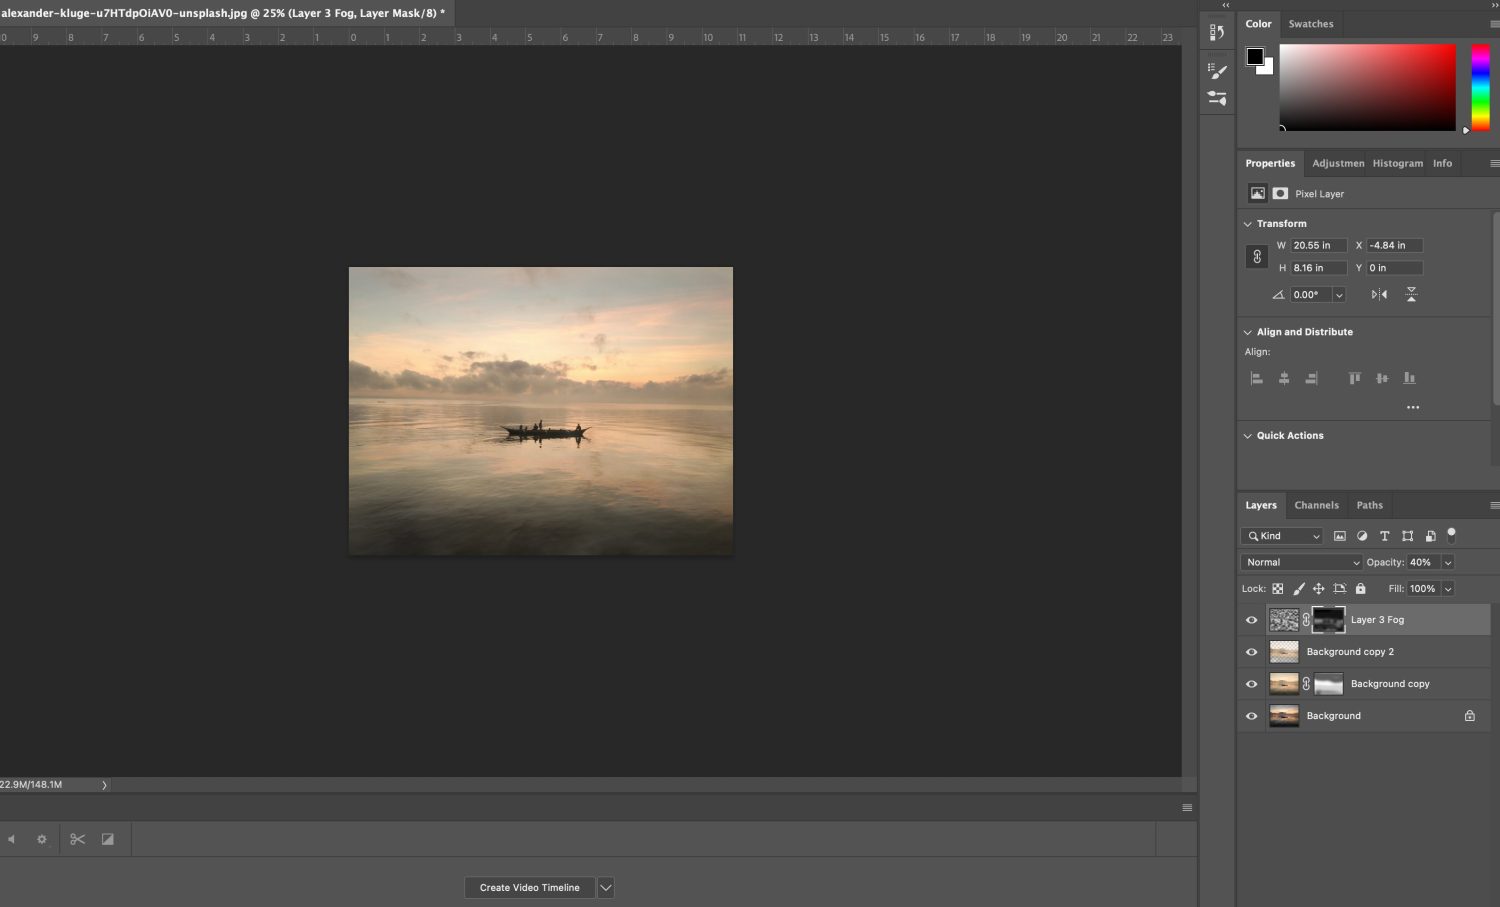The height and width of the screenshot is (907, 1500).
Task: Open the Color panel flyout menu
Action: pyautogui.click(x=1494, y=24)
